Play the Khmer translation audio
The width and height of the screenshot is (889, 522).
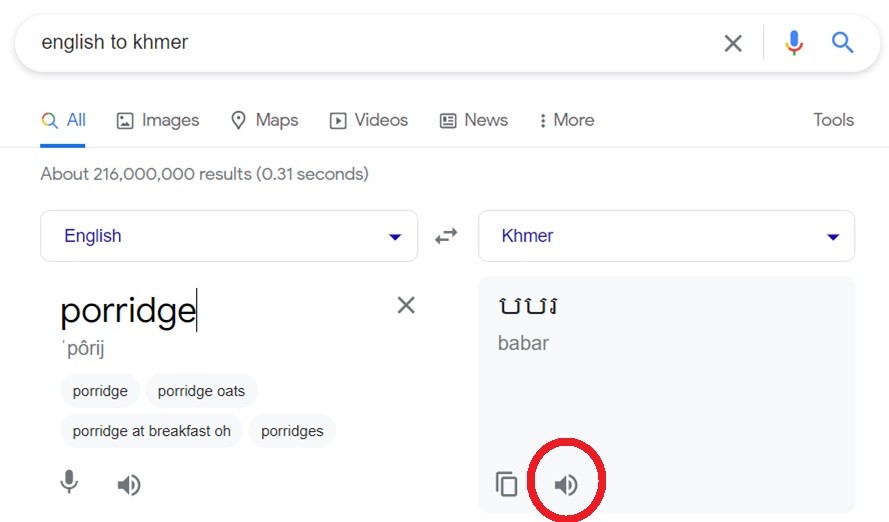pos(566,485)
